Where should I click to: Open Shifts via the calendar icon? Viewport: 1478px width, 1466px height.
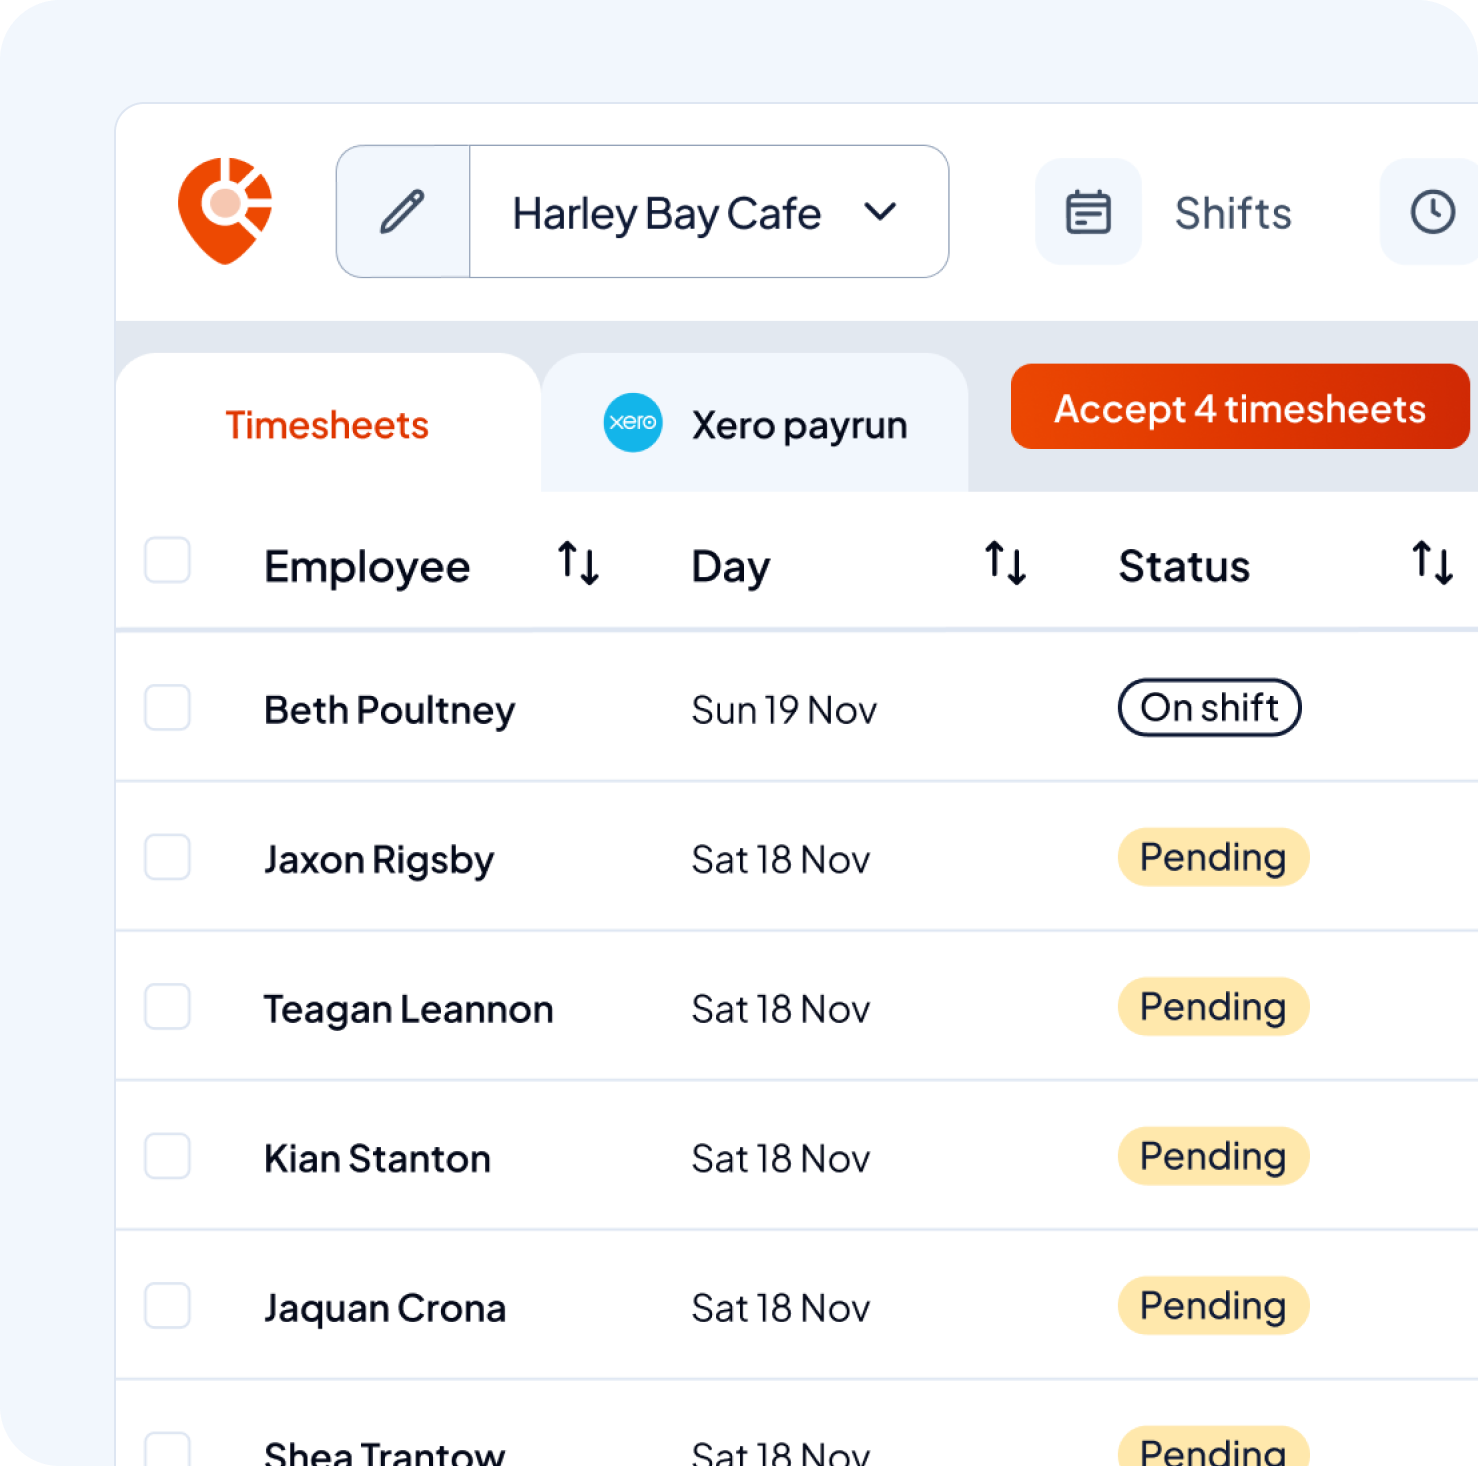1088,211
